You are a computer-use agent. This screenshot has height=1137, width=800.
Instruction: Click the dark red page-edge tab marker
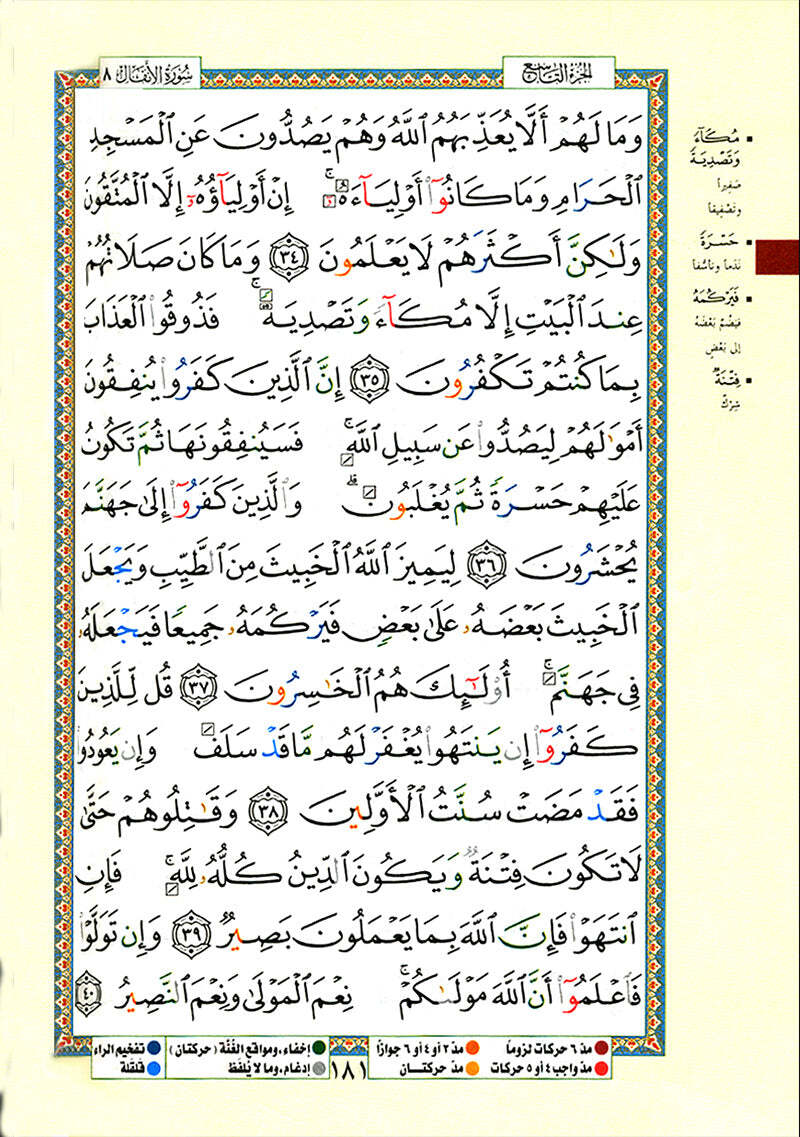point(777,257)
